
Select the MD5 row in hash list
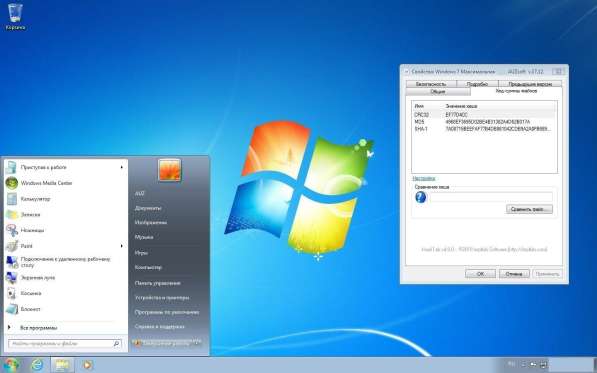coord(484,122)
